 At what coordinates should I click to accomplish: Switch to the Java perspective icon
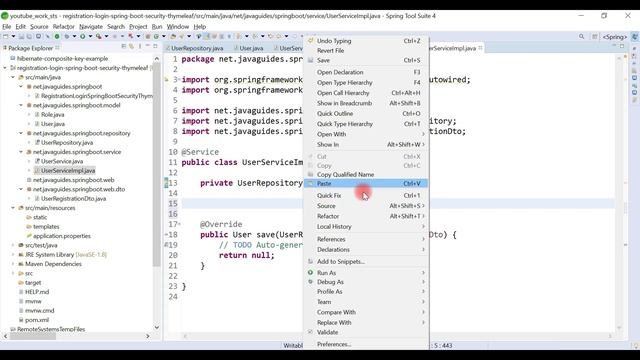(635, 37)
